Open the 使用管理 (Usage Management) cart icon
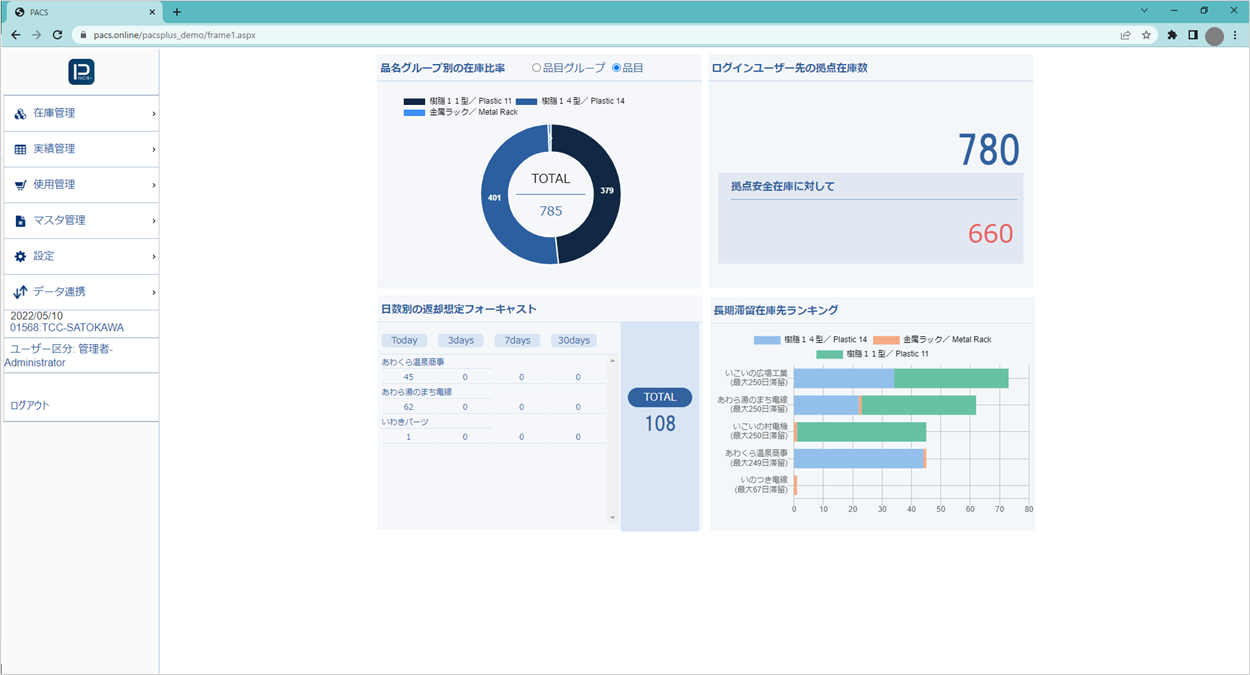Screen dimensions: 1250x675 (22, 184)
